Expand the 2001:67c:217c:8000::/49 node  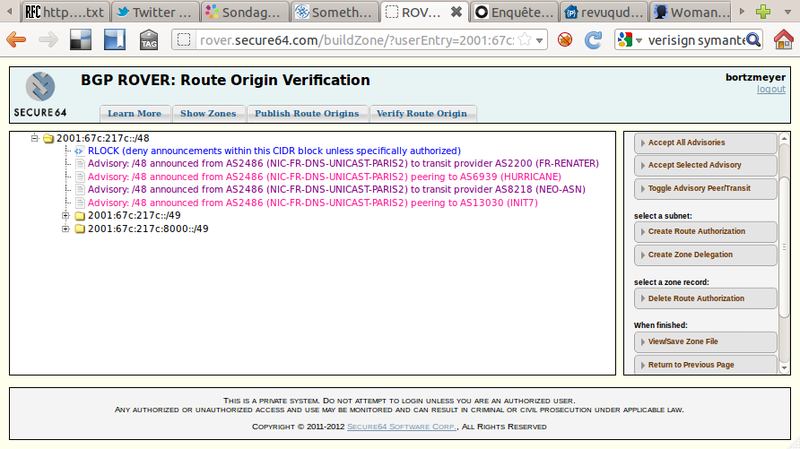pos(65,229)
